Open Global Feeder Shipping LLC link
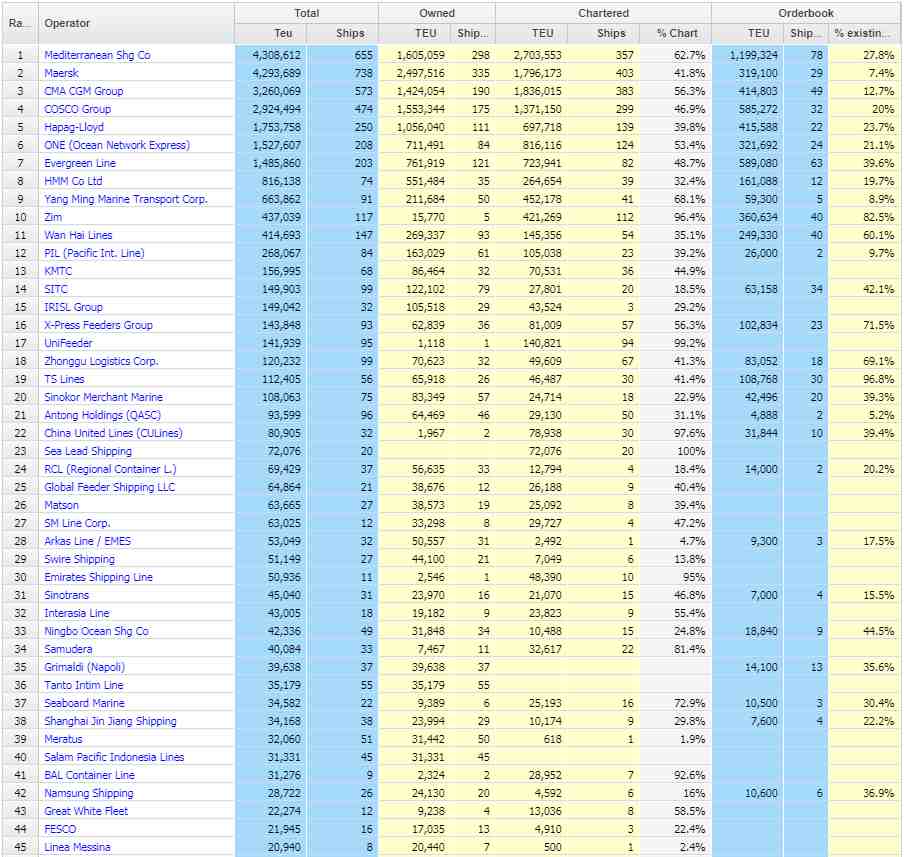 [x=110, y=487]
